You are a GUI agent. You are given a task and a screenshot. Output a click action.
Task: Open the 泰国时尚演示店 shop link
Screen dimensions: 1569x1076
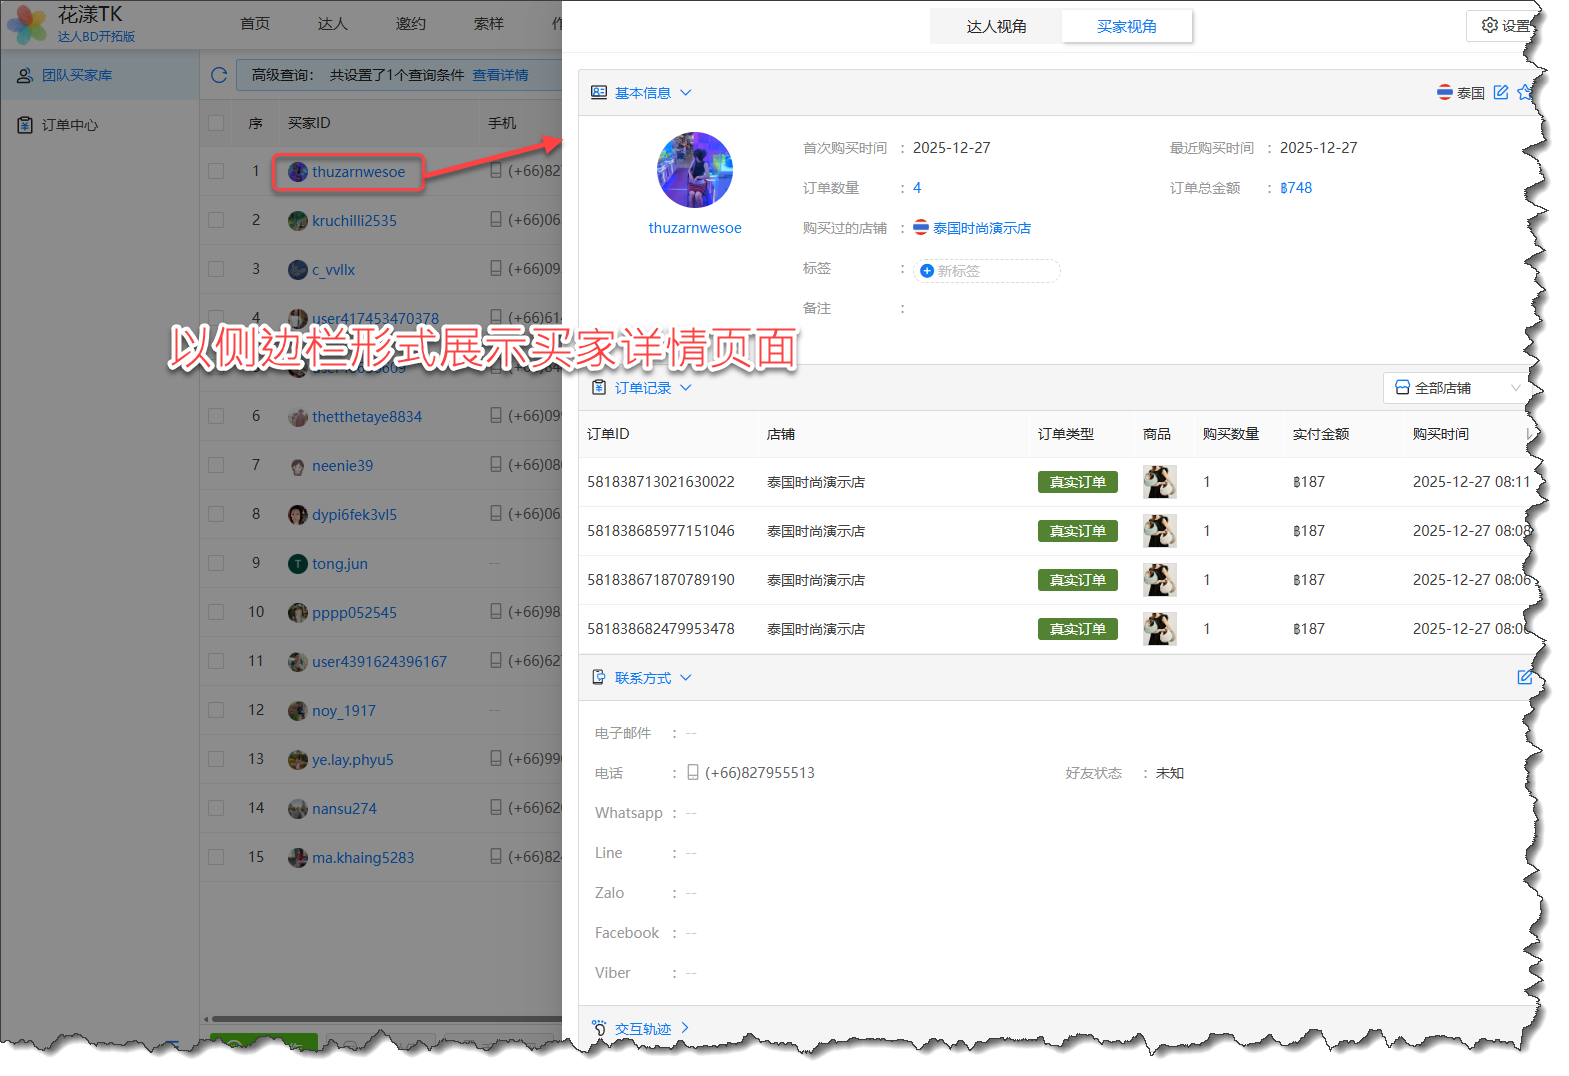coord(981,228)
